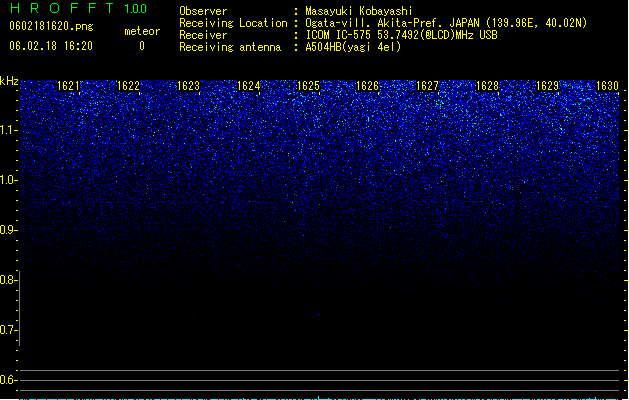Viewport: 629px width, 400px height.
Task: Click the 1622 time marker
Action: tap(128, 86)
